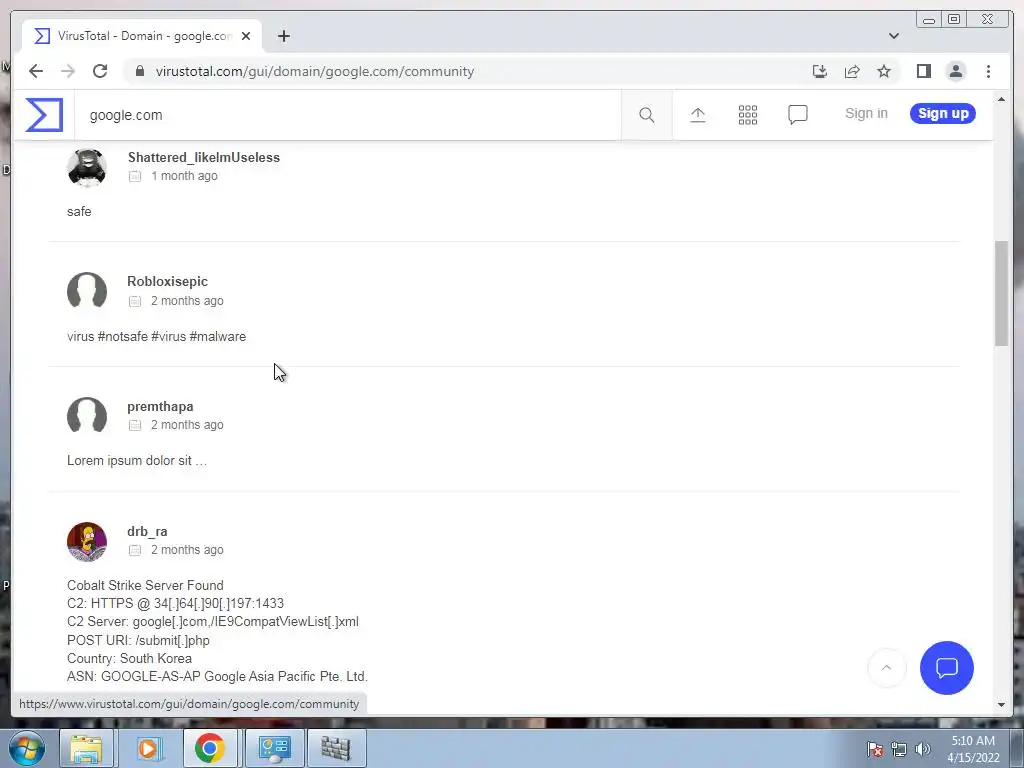Click drb_ra avatar image
Image resolution: width=1024 pixels, height=768 pixels.
(87, 541)
